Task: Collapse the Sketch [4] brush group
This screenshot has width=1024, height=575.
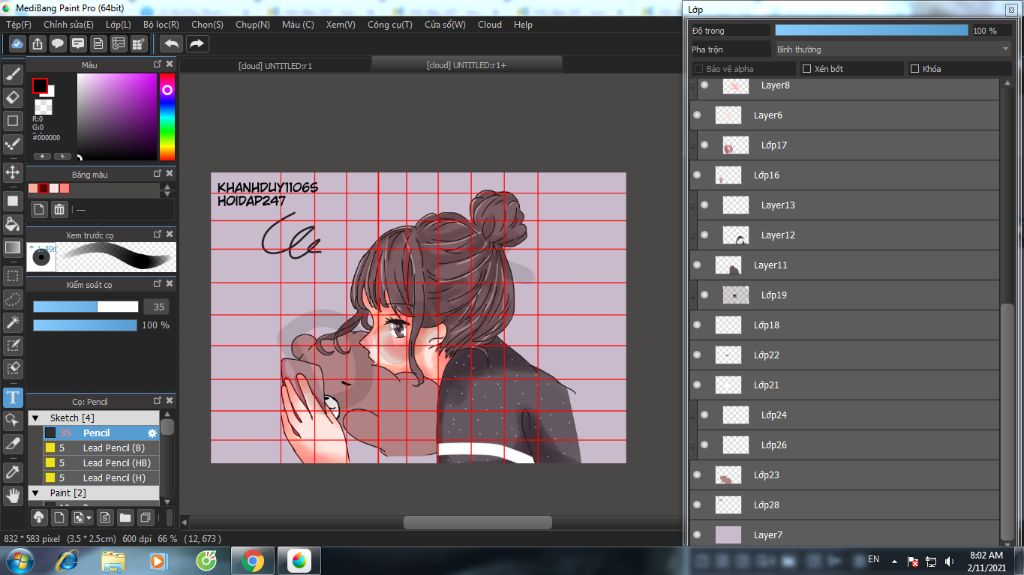Action: [x=36, y=418]
